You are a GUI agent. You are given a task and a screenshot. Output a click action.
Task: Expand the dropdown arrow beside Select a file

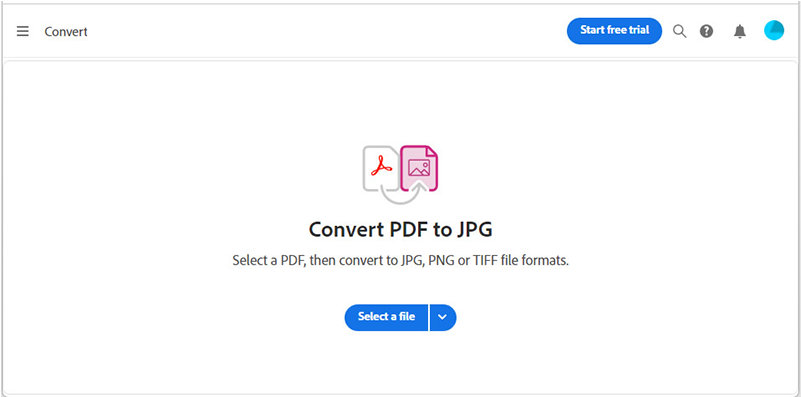(x=443, y=317)
